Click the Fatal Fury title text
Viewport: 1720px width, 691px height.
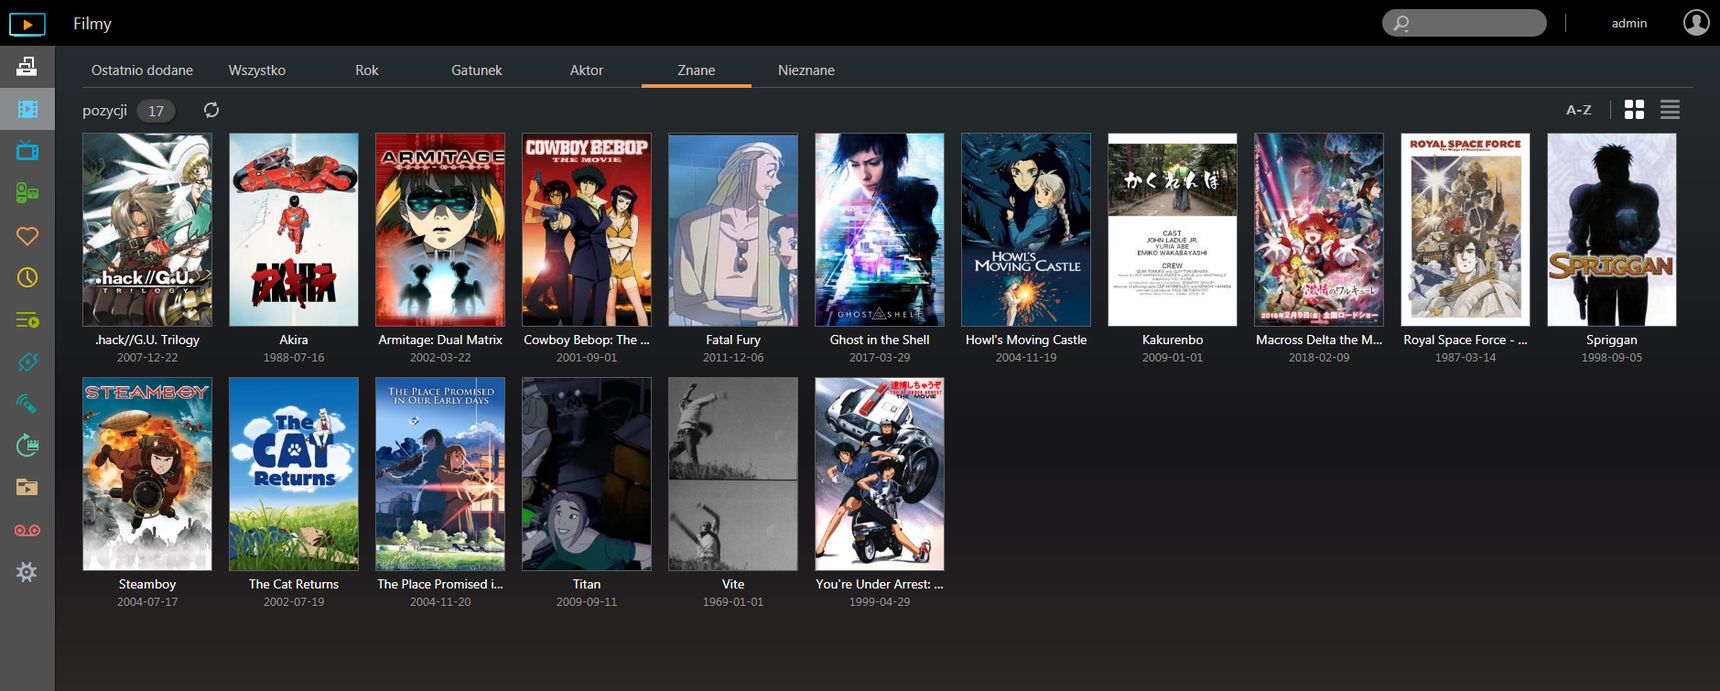coord(733,340)
